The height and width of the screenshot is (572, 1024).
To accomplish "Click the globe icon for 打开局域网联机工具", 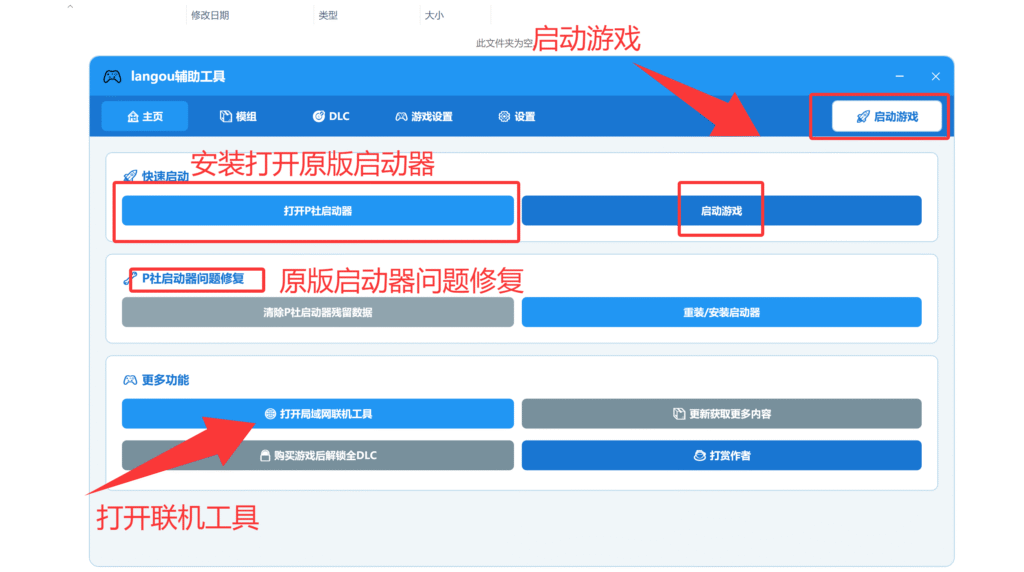I will (x=270, y=414).
